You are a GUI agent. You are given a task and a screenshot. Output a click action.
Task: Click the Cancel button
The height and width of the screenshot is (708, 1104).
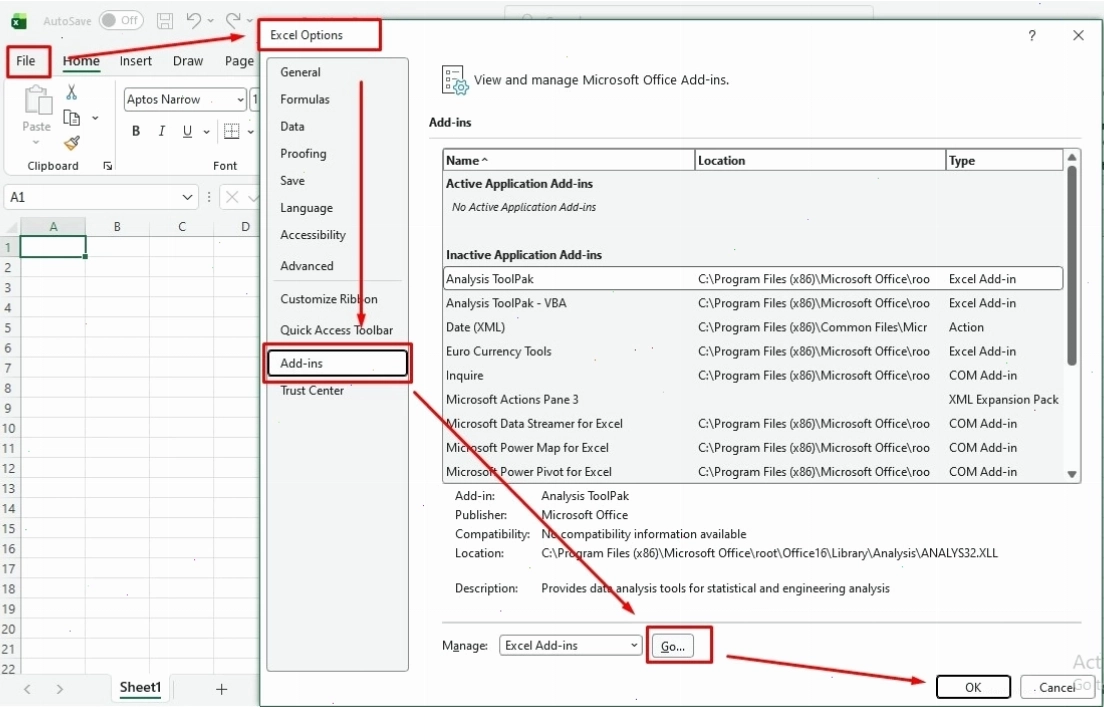1057,688
